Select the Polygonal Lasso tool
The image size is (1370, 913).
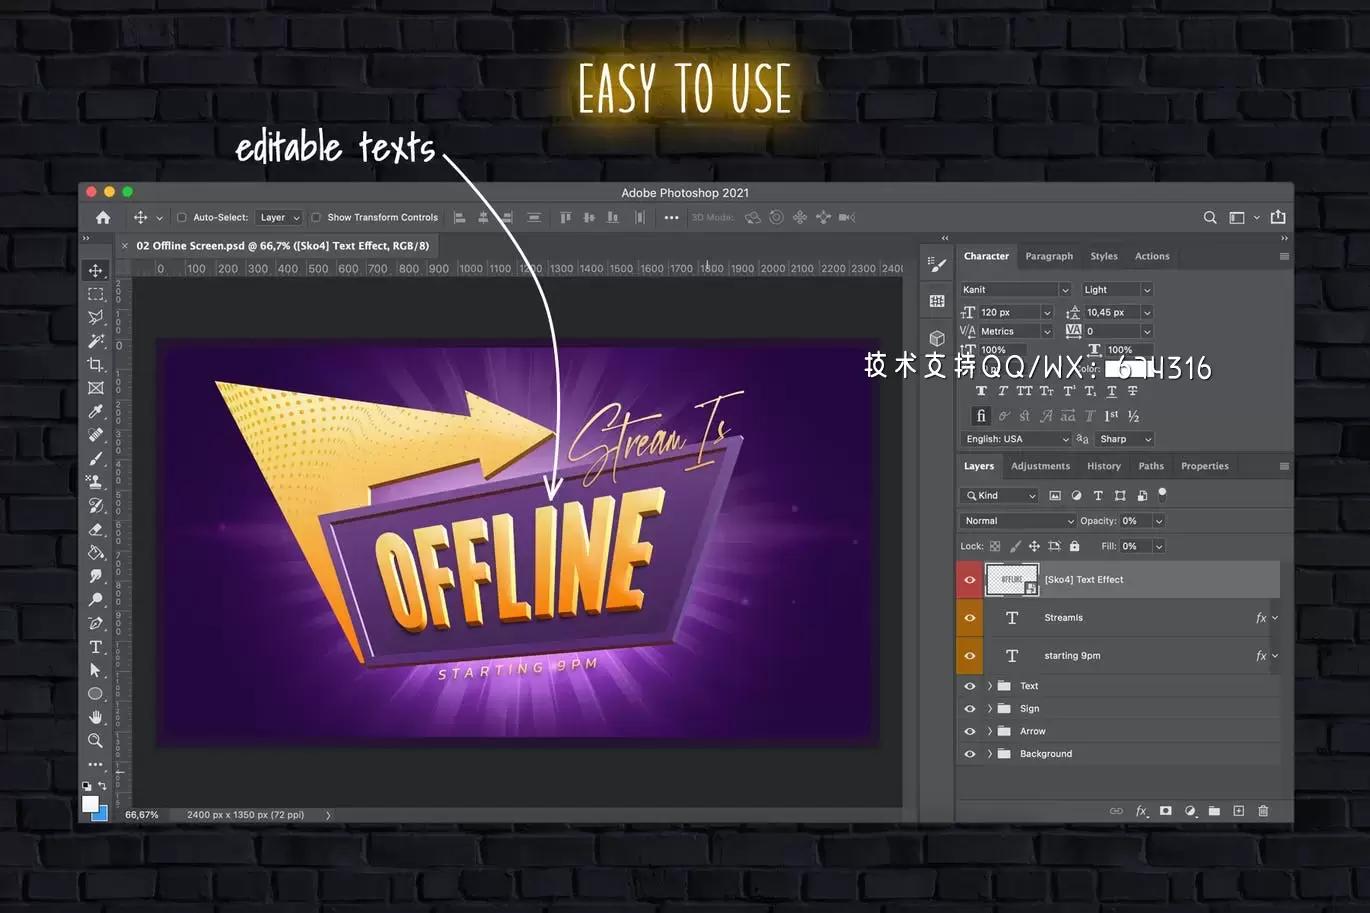tap(96, 317)
